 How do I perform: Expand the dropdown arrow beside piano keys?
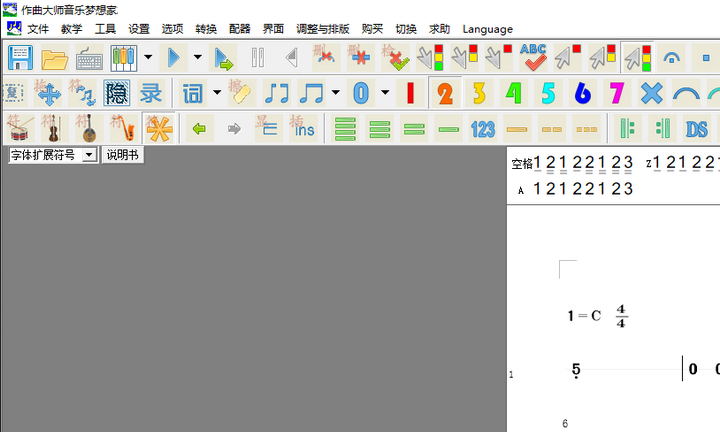pos(148,58)
